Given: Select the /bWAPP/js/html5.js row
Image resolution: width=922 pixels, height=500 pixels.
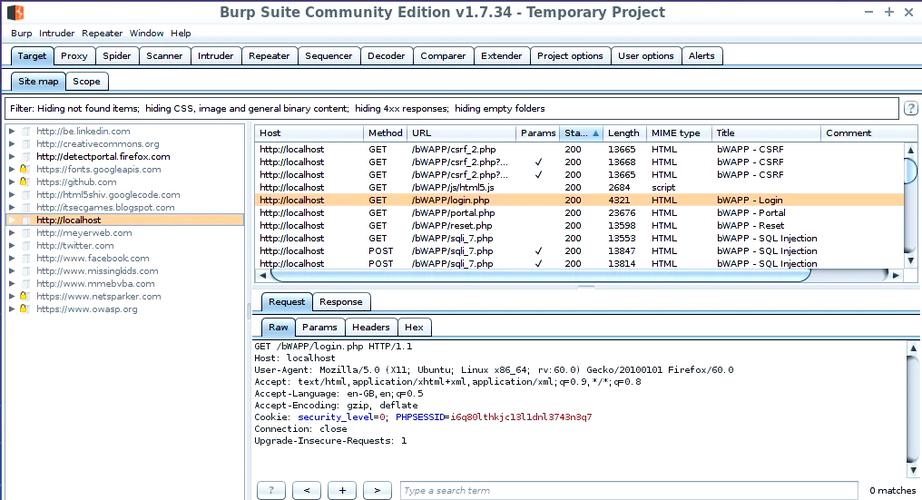Looking at the screenshot, I should pyautogui.click(x=579, y=187).
